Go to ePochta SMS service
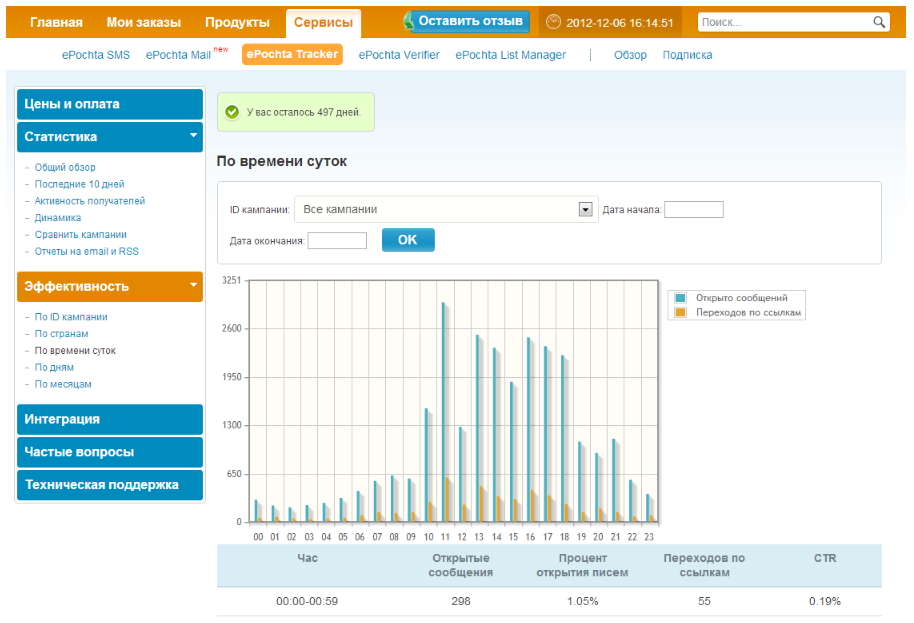Image resolution: width=914 pixels, height=623 pixels. point(96,55)
